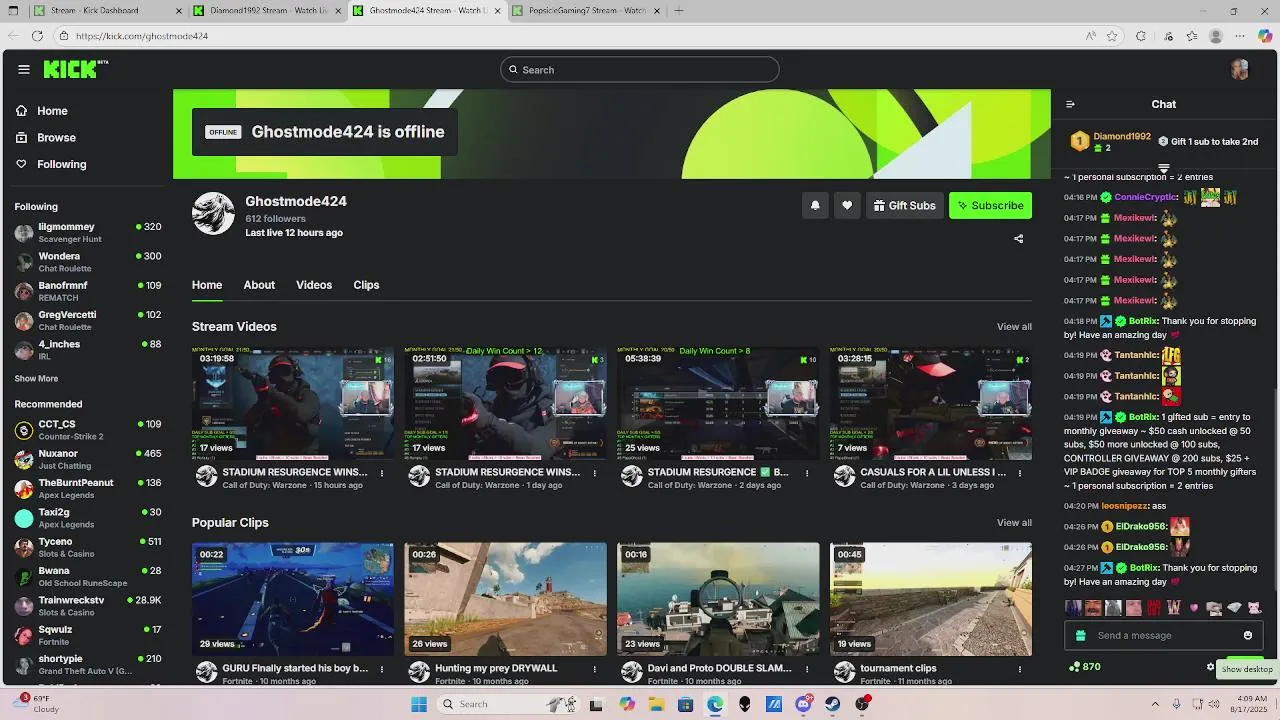This screenshot has width=1280, height=720.
Task: Click the browser back arrow
Action: [13, 36]
